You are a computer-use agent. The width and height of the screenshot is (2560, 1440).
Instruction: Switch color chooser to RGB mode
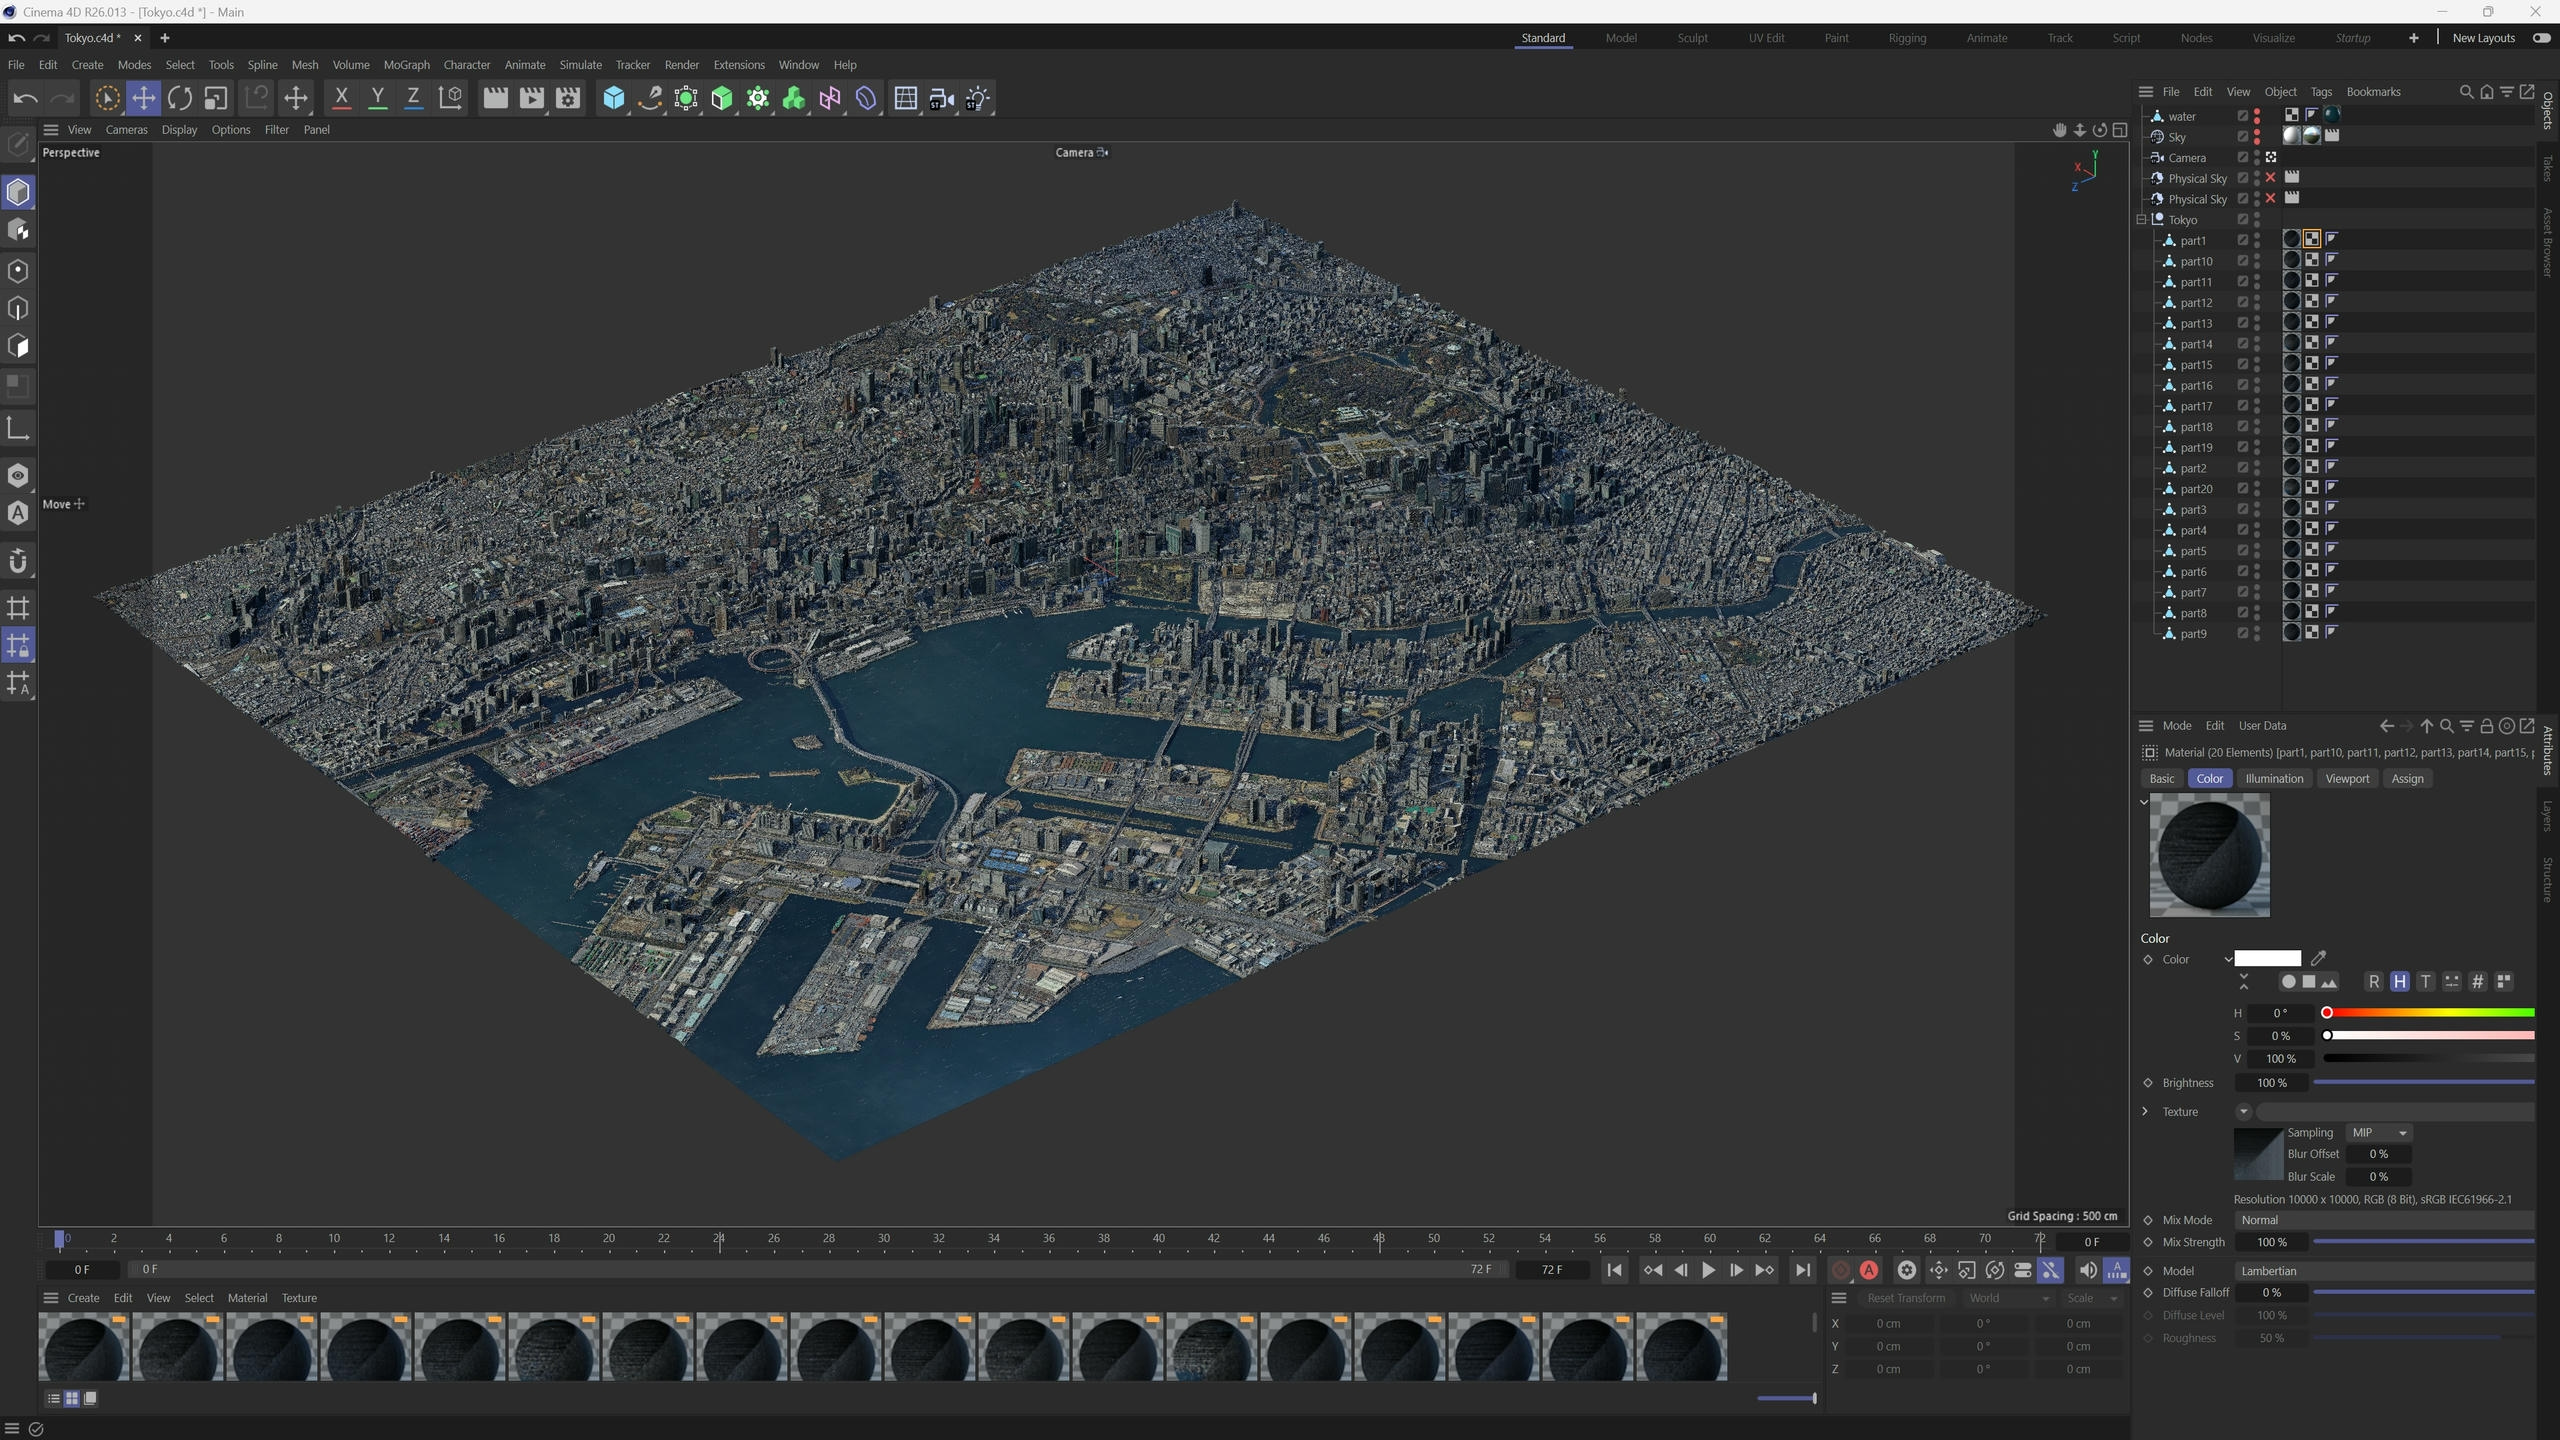click(x=2374, y=982)
